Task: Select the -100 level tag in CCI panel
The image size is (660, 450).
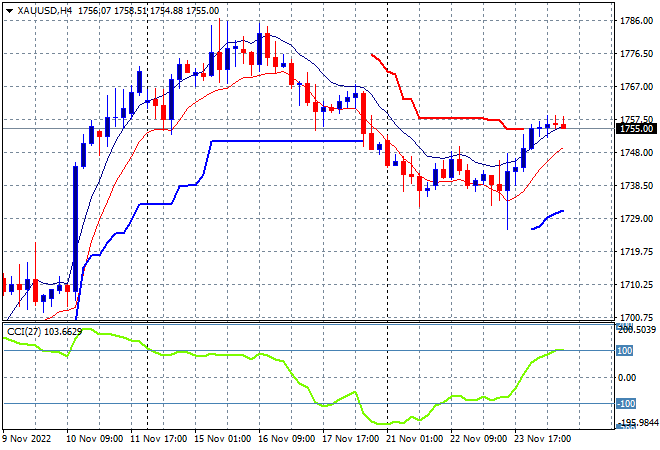Action: pyautogui.click(x=626, y=404)
